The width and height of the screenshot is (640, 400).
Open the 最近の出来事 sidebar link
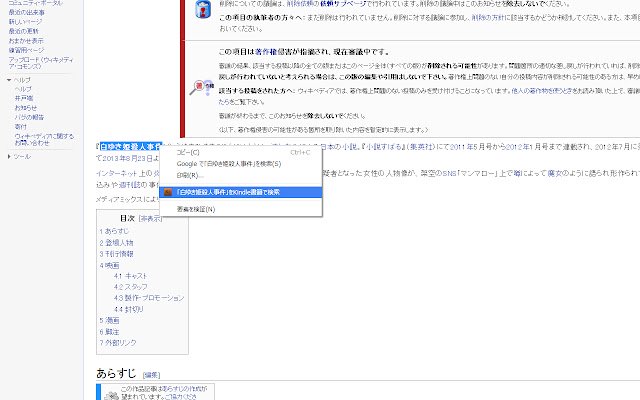tap(27, 12)
